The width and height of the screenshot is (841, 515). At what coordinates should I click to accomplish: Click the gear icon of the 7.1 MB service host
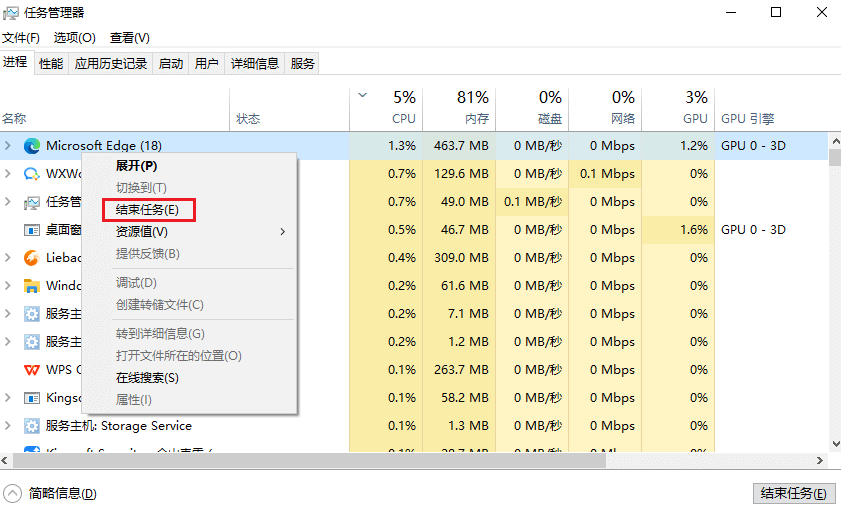point(32,314)
